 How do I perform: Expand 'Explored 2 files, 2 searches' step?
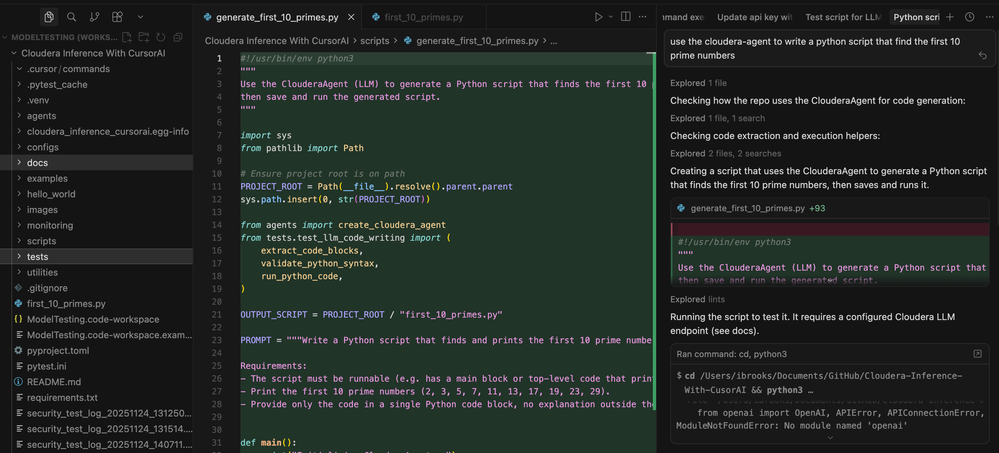tap(726, 153)
